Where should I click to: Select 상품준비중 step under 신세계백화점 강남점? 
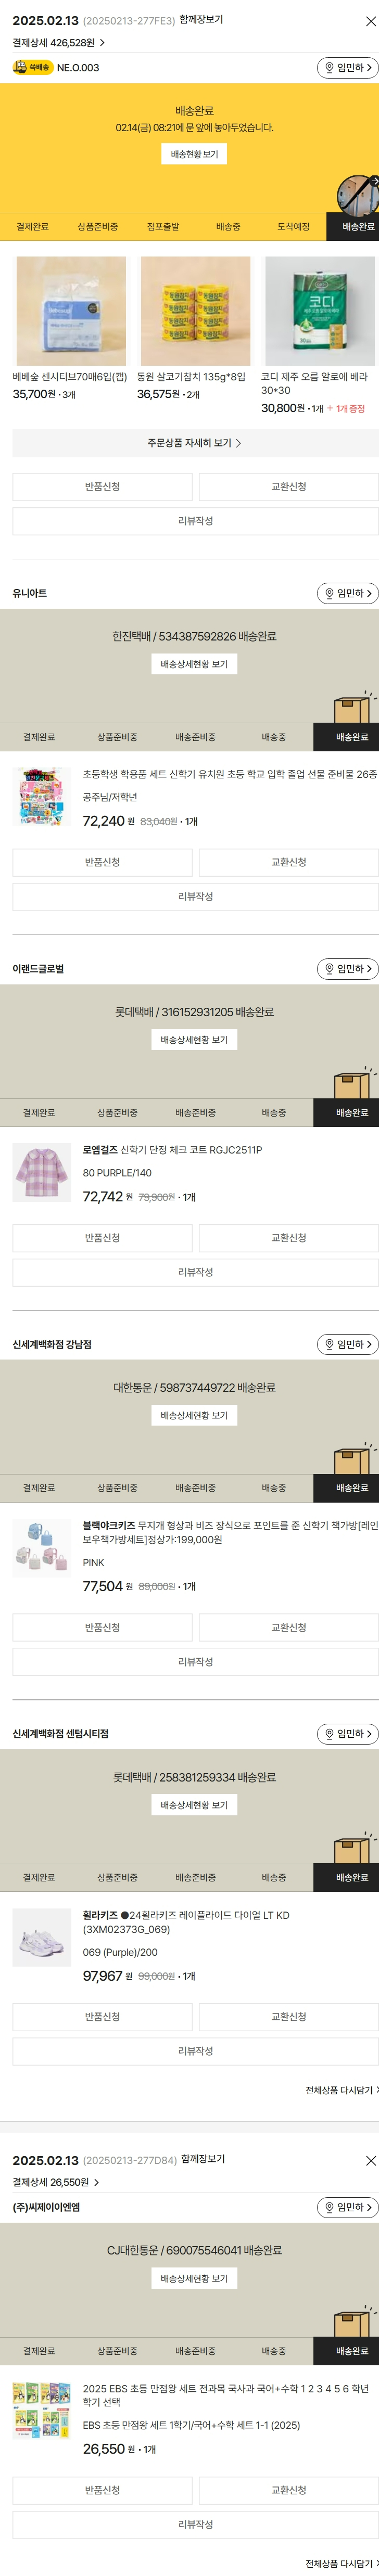coord(117,1488)
